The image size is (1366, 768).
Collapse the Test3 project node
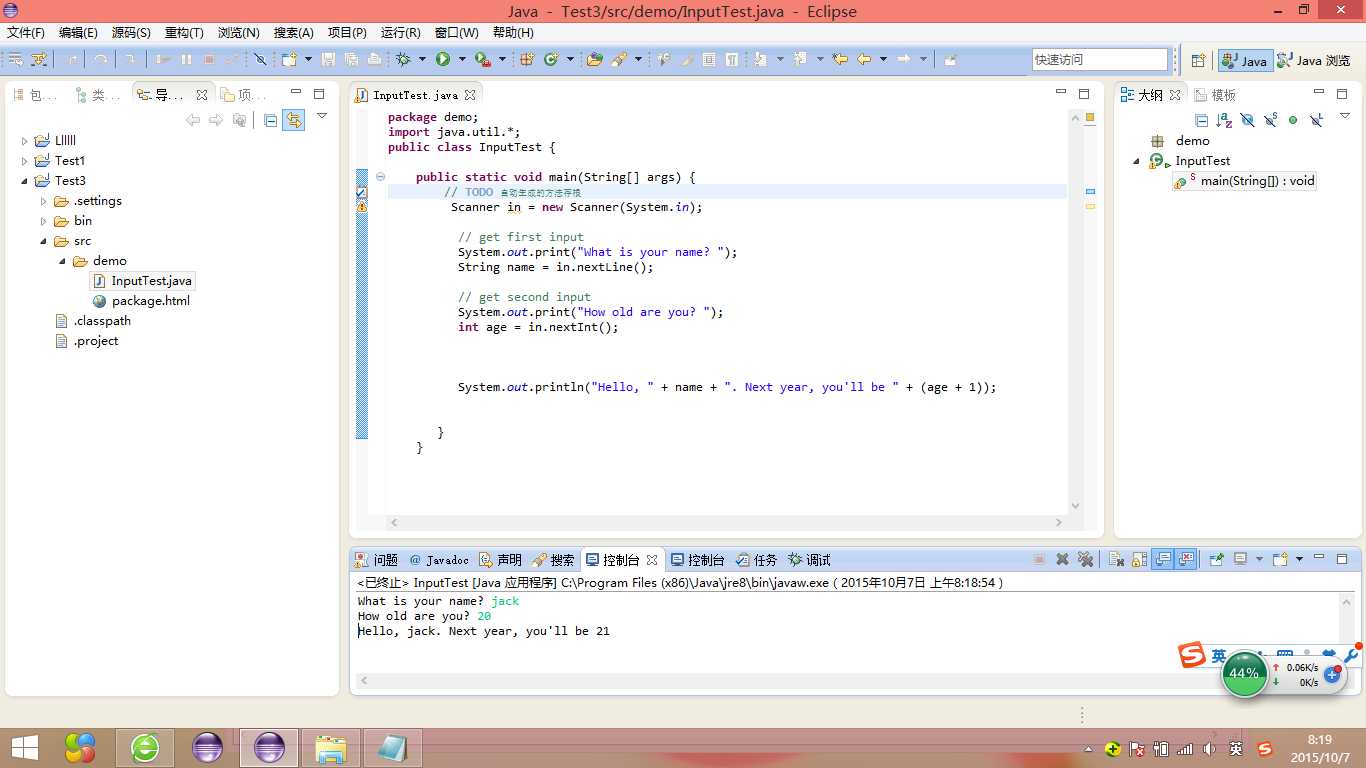(25, 181)
